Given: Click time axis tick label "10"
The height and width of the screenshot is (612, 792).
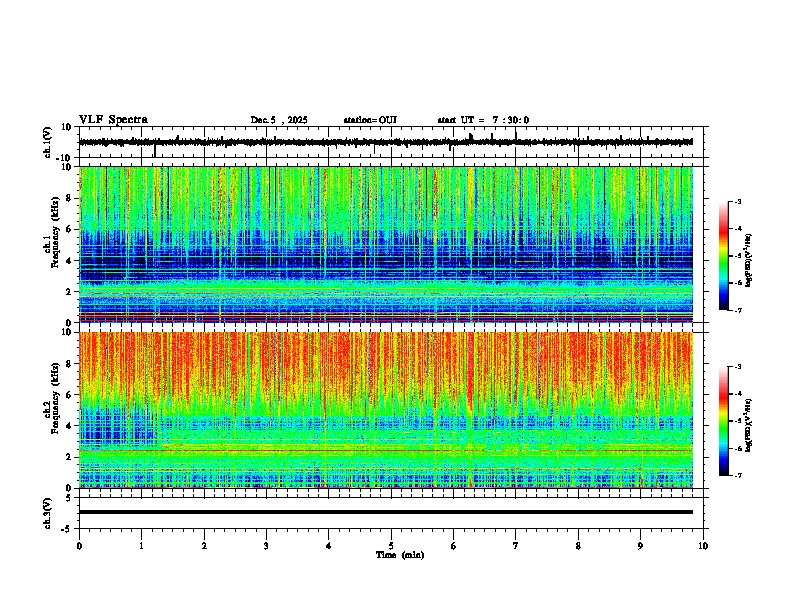Looking at the screenshot, I should pos(703,546).
